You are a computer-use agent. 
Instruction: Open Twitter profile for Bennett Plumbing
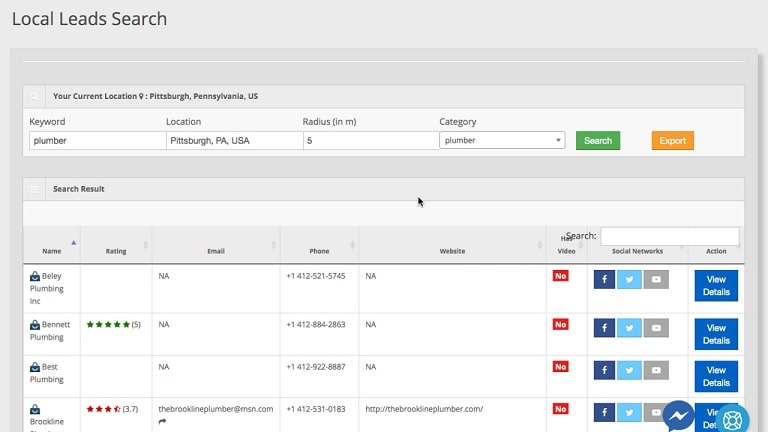(629, 326)
